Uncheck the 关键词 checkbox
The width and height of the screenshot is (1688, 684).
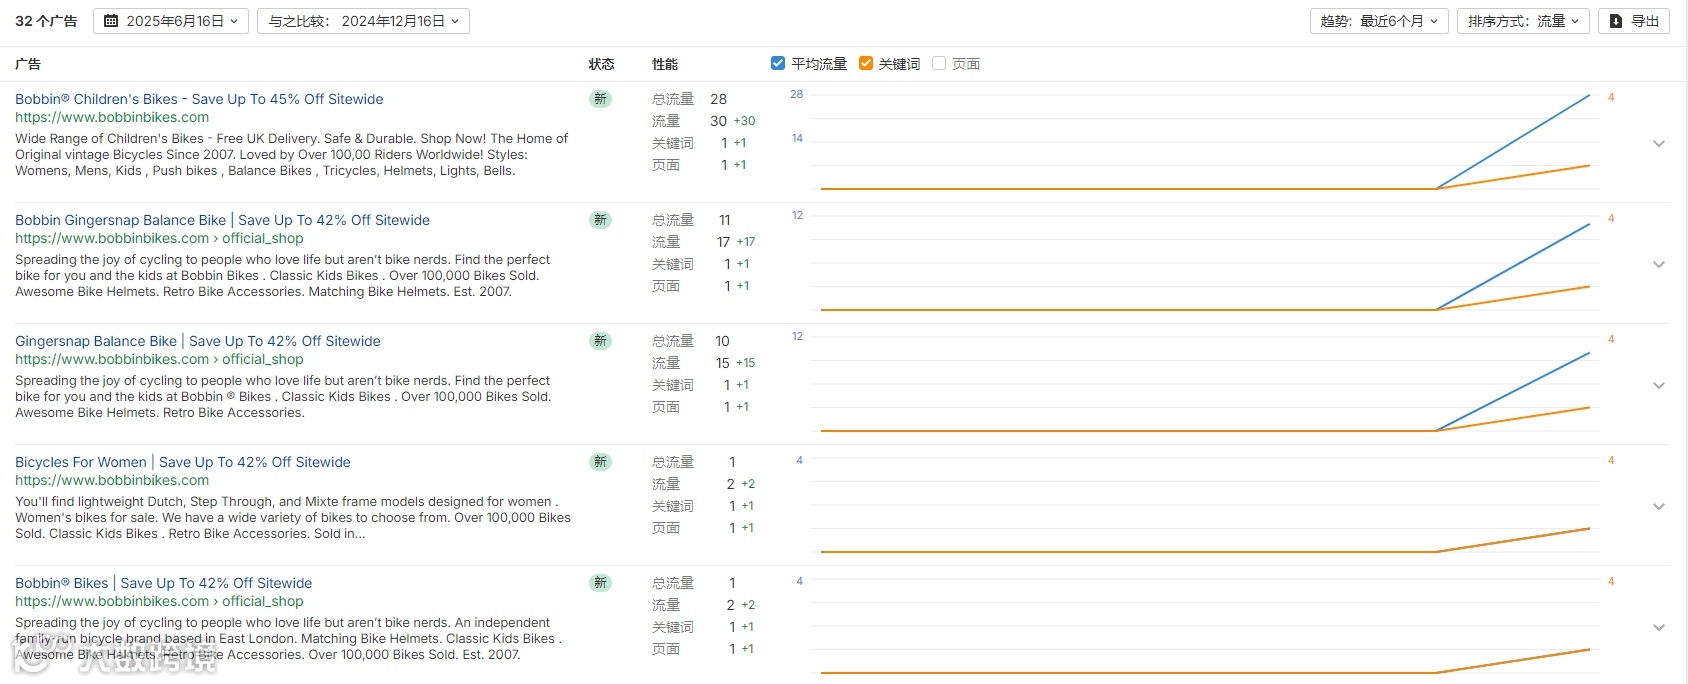pos(866,63)
